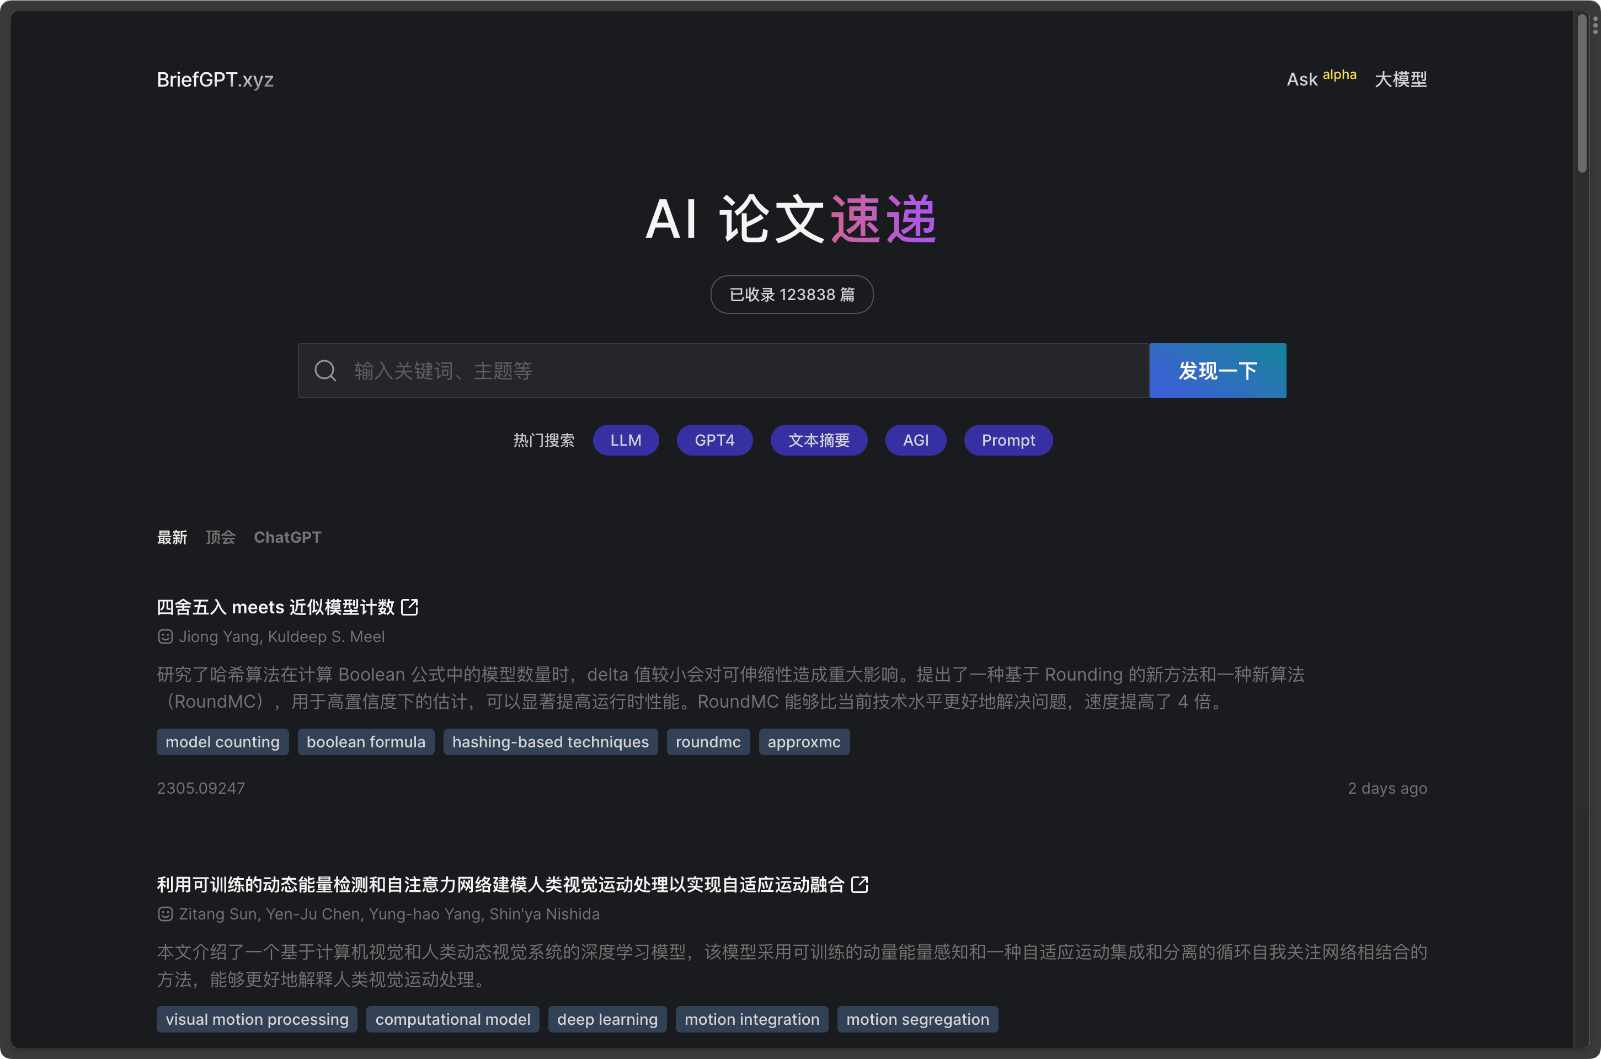Select the LLM hot search tag
Image resolution: width=1601 pixels, height=1059 pixels.
coord(625,440)
